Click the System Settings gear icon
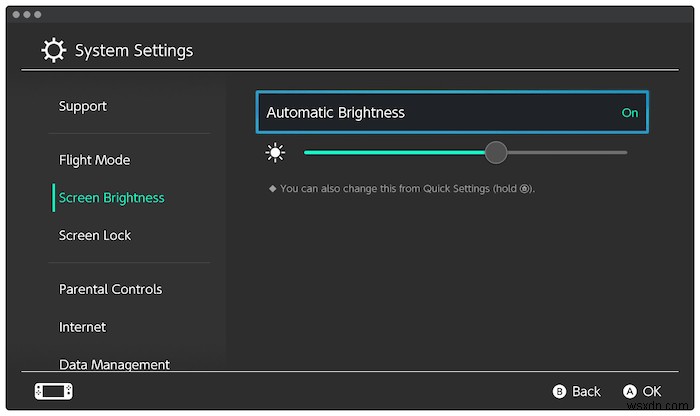The height and width of the screenshot is (416, 700). [54, 50]
